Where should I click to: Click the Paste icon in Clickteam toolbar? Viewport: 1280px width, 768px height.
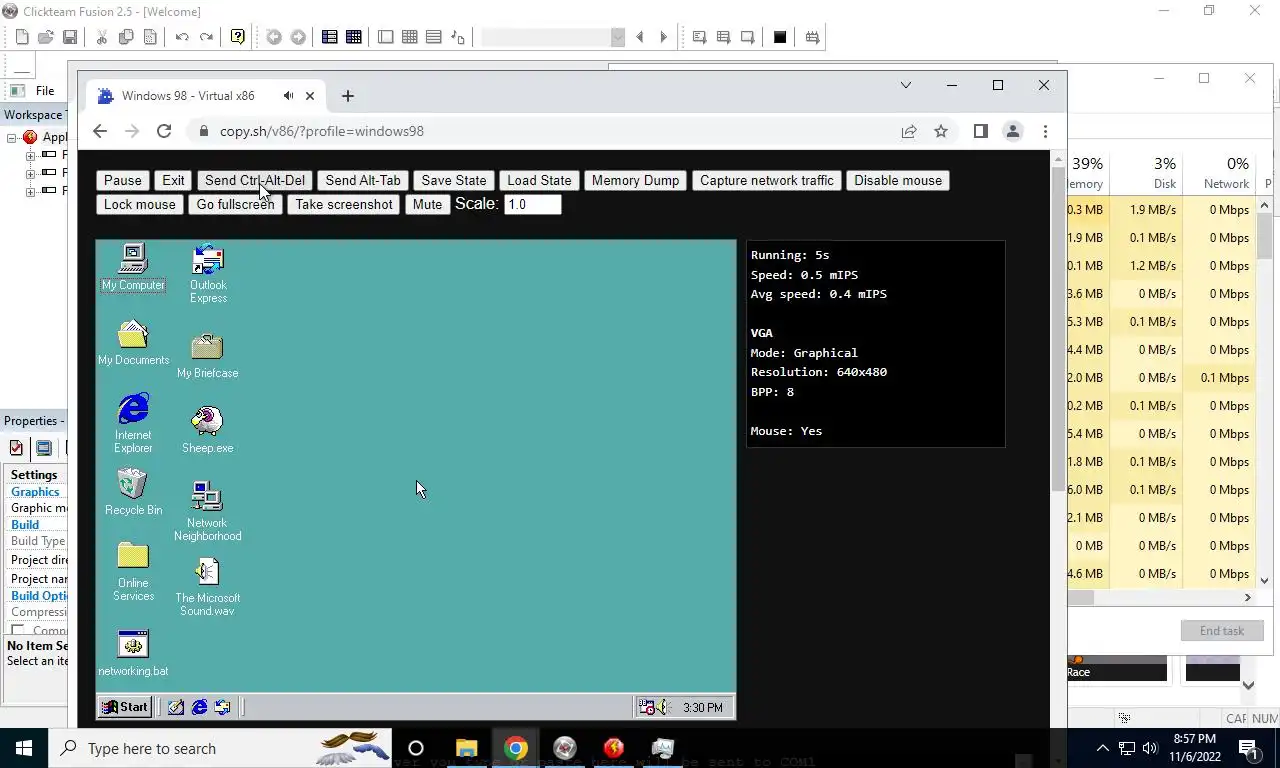pos(150,37)
